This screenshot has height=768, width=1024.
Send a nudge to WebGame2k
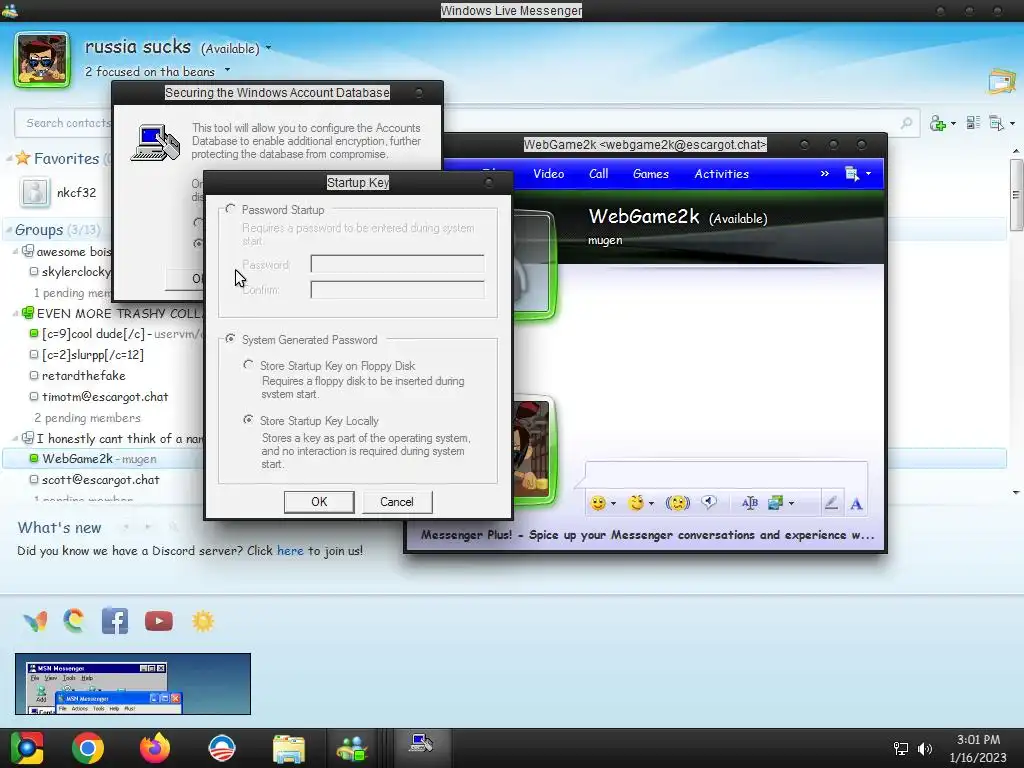(678, 503)
